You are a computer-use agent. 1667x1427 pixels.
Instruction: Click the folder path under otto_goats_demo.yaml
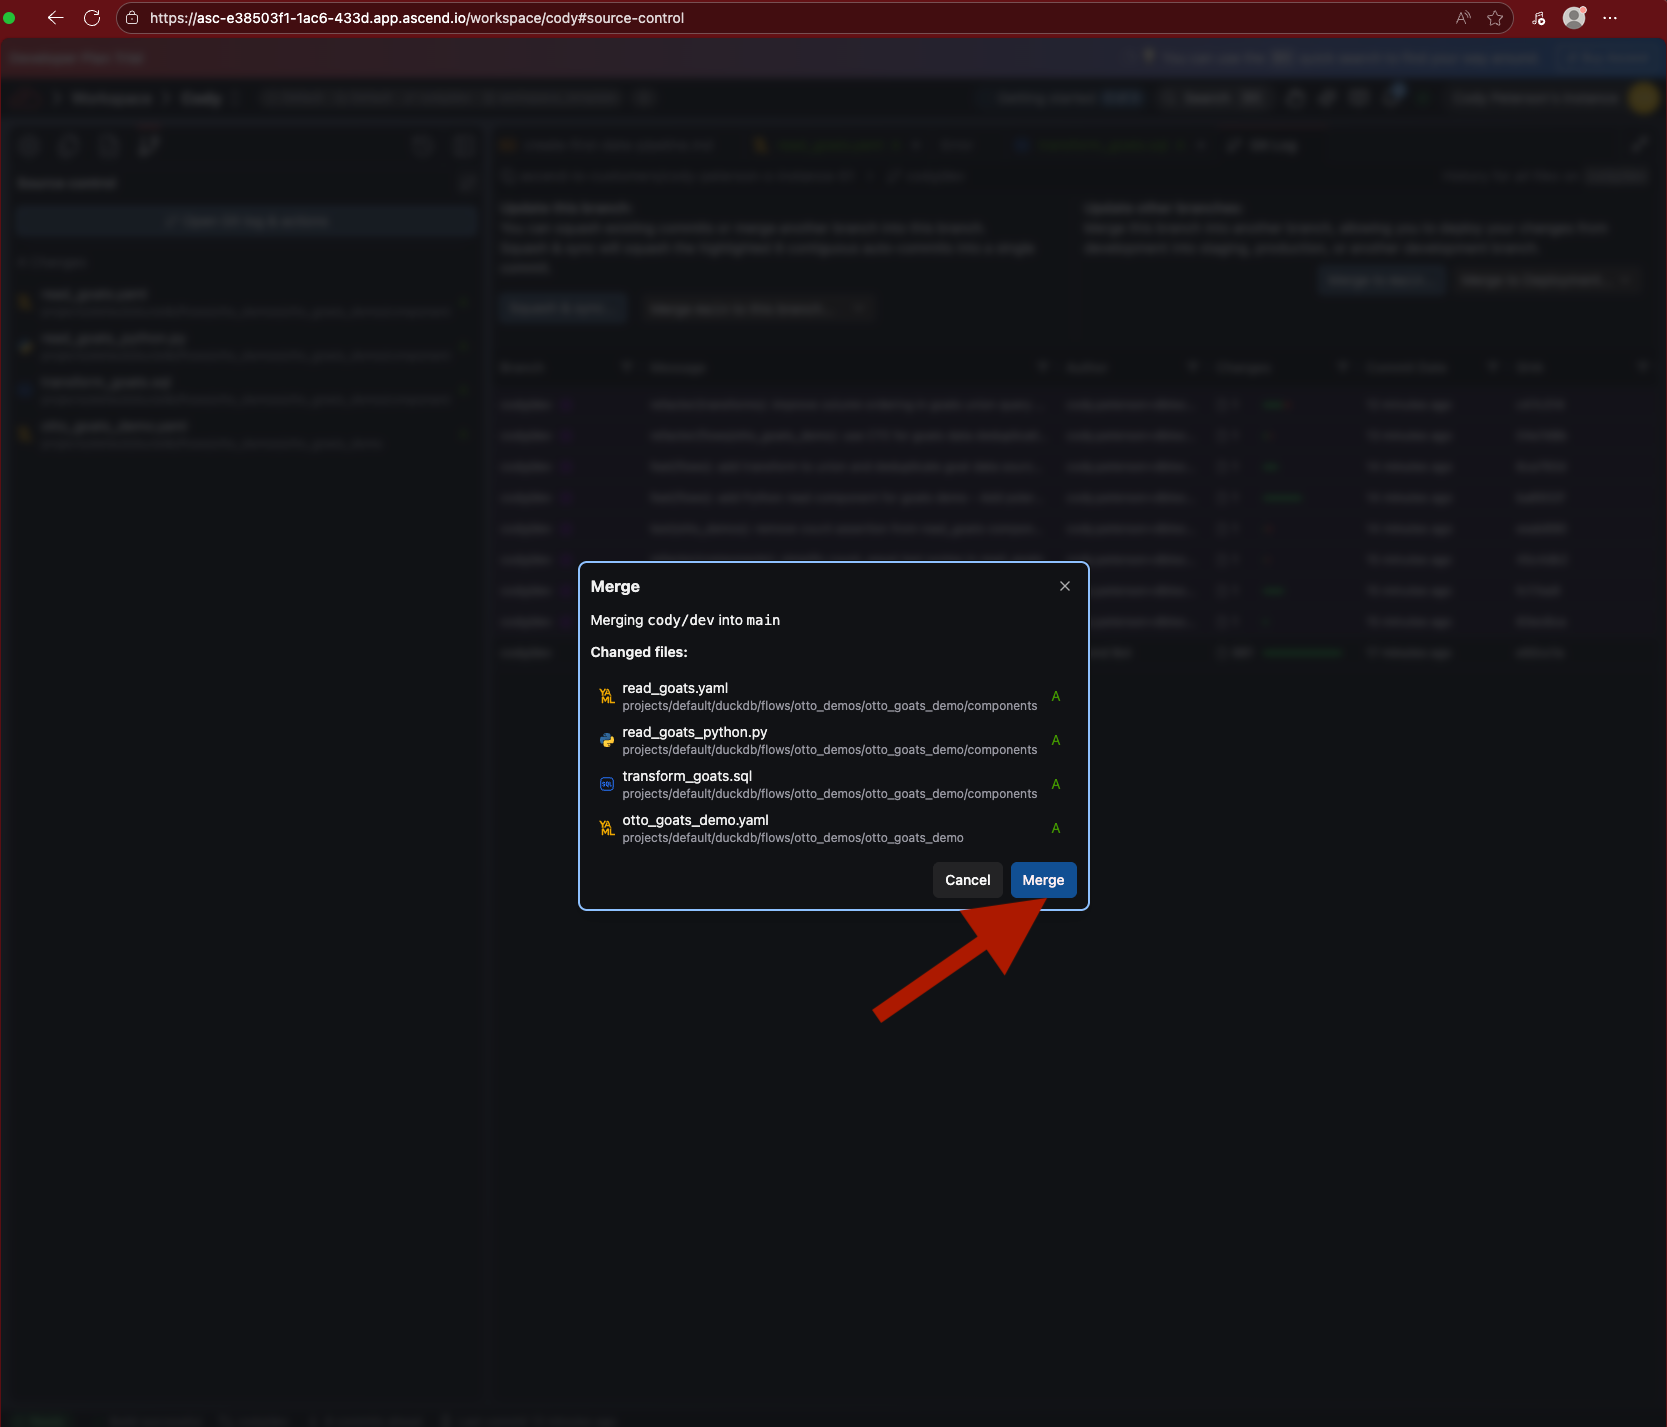pyautogui.click(x=793, y=838)
